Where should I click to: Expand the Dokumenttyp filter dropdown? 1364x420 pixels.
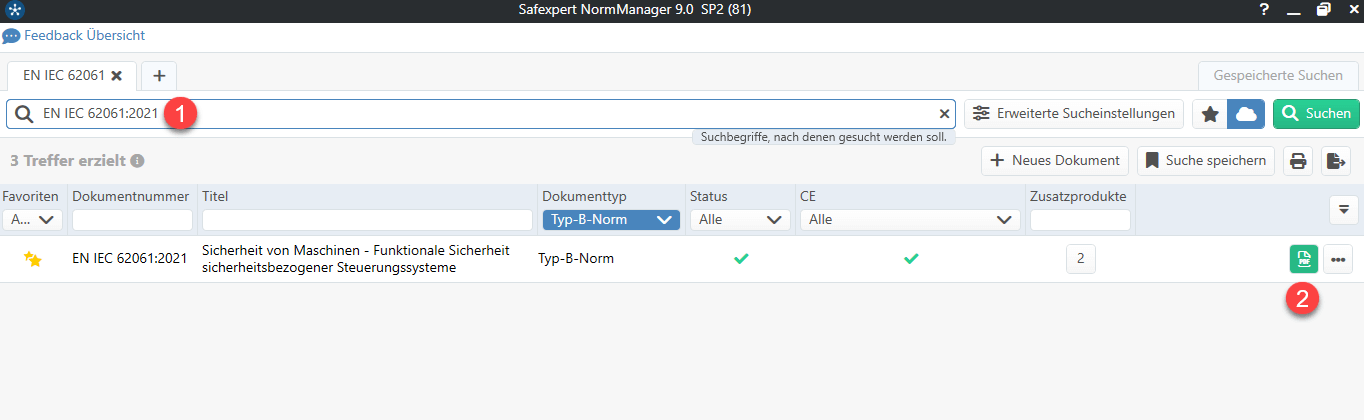(610, 220)
